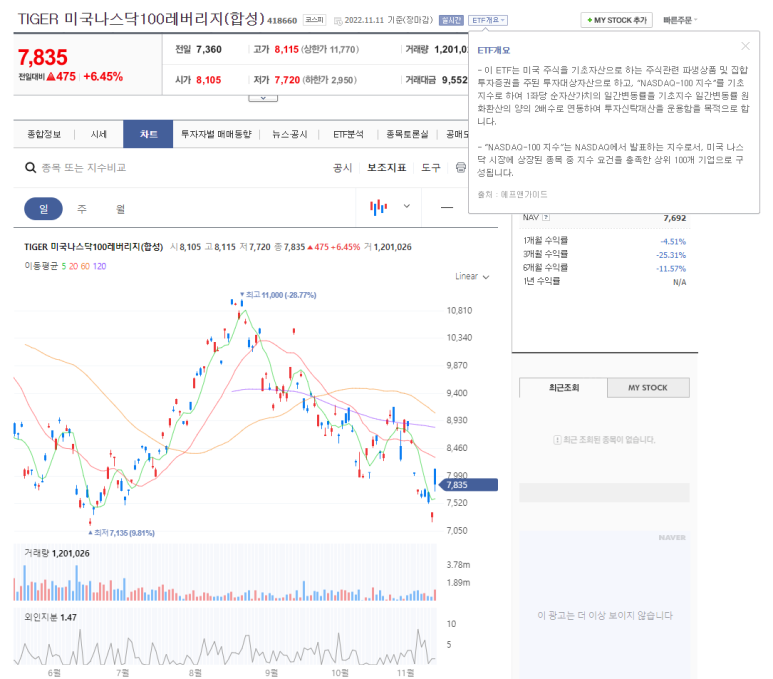773x679 pixels.
Task: Click the printer icon in chart toolbar
Action: point(460,168)
